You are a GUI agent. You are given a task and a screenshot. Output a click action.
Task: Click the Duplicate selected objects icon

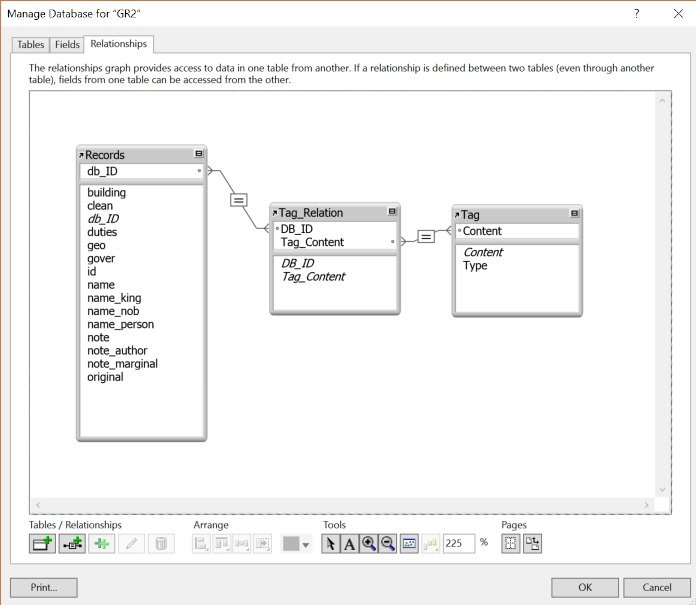(102, 543)
